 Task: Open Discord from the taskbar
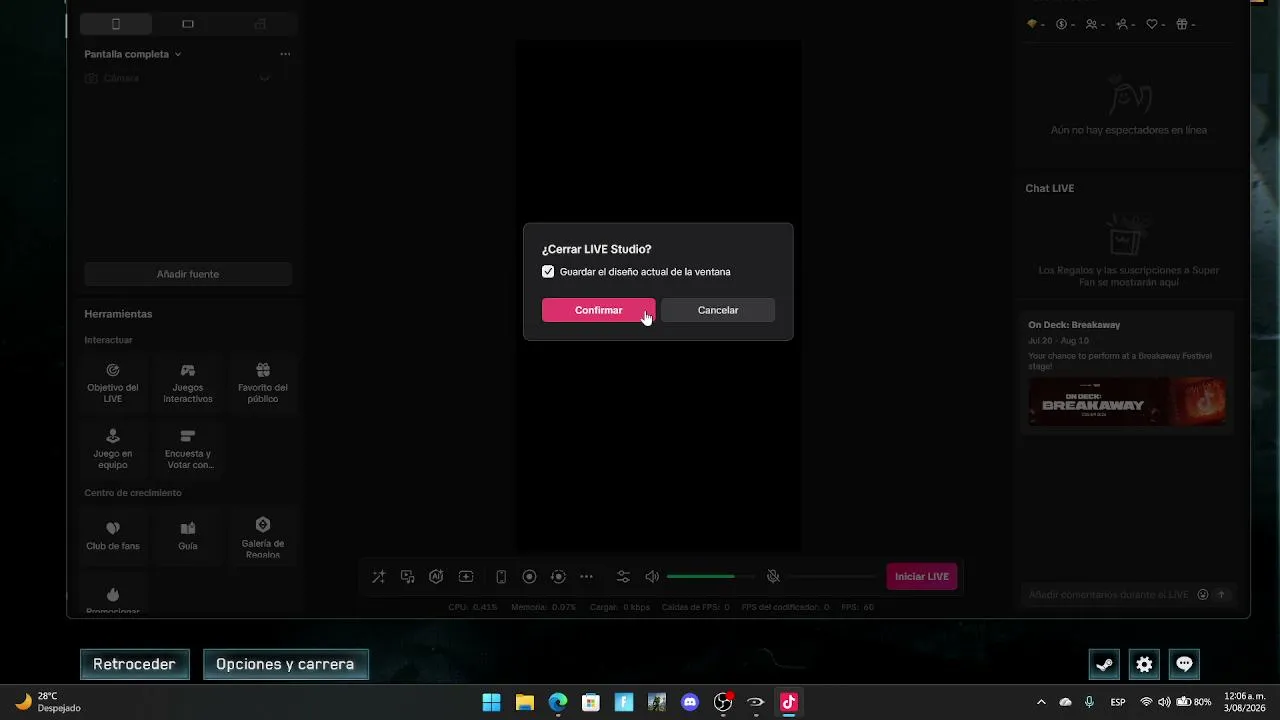[690, 702]
